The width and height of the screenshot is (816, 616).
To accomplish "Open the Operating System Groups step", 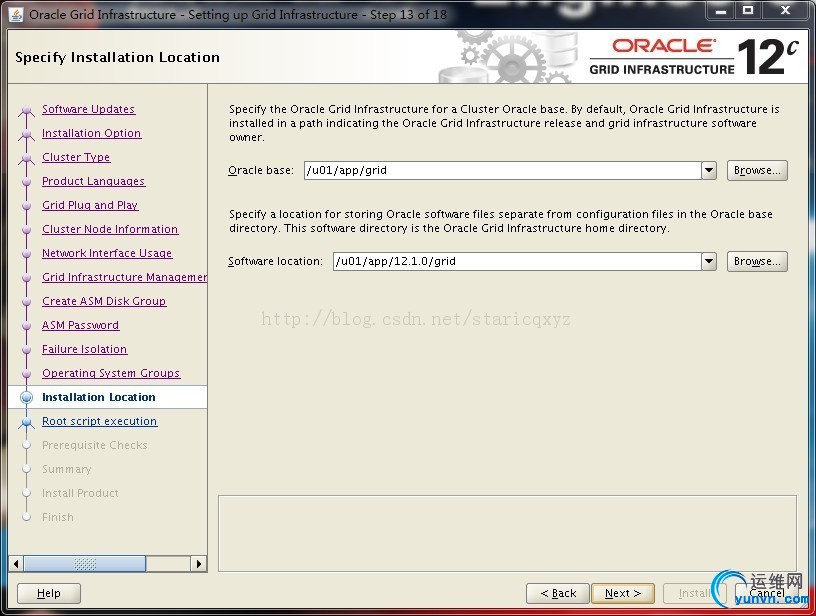I will click(x=111, y=373).
